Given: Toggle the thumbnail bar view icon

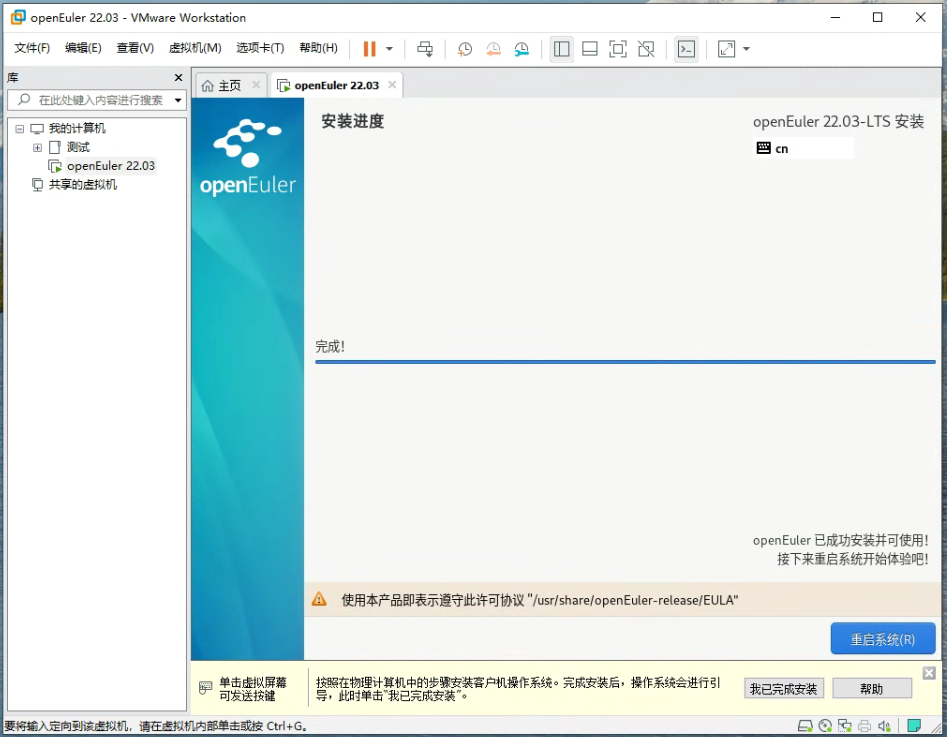Looking at the screenshot, I should pyautogui.click(x=589, y=49).
